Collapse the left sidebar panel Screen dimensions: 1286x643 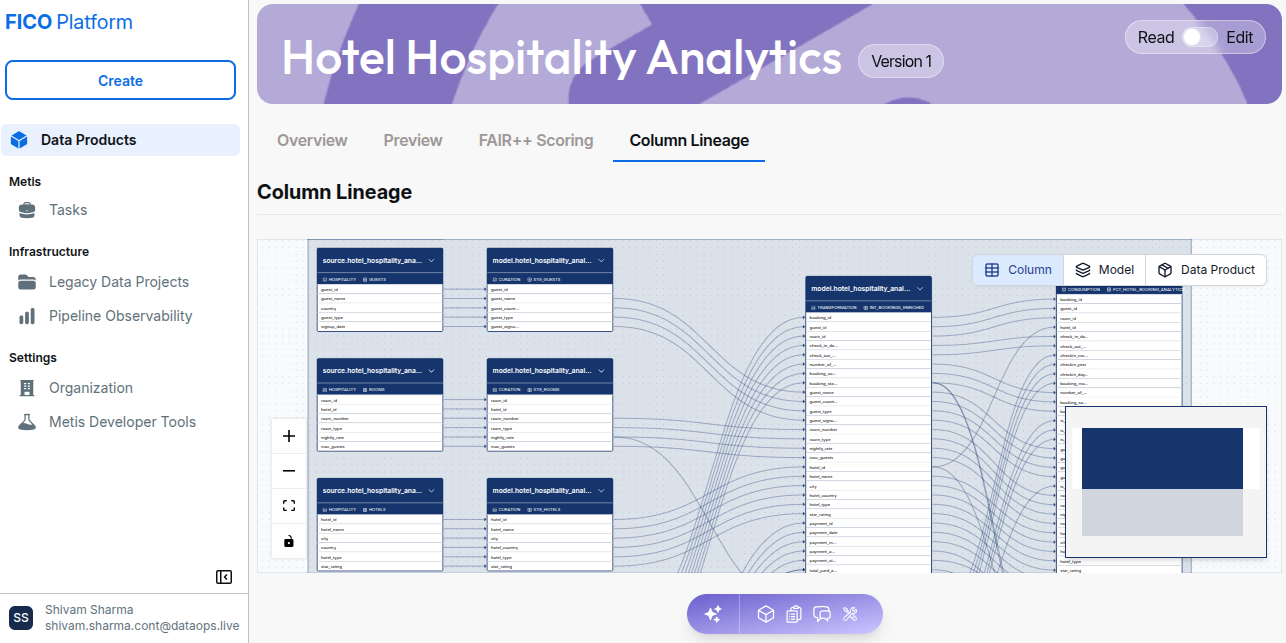pos(224,577)
